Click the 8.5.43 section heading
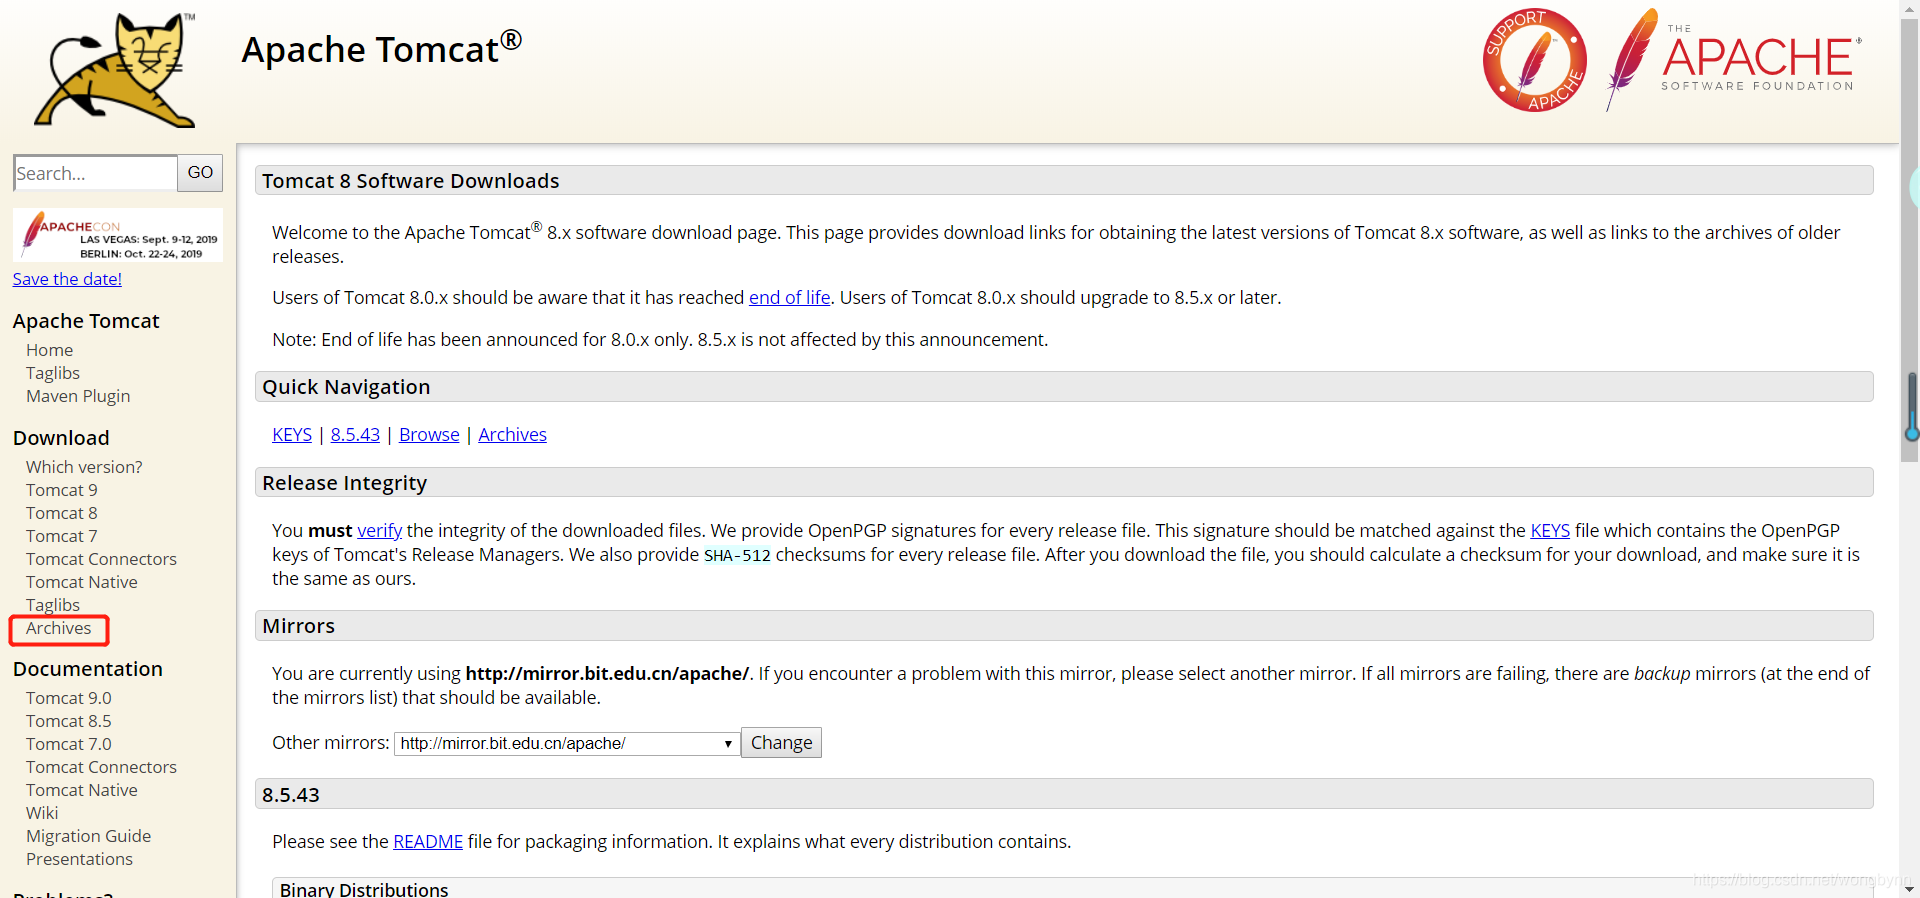The height and width of the screenshot is (898, 1920). pos(291,795)
